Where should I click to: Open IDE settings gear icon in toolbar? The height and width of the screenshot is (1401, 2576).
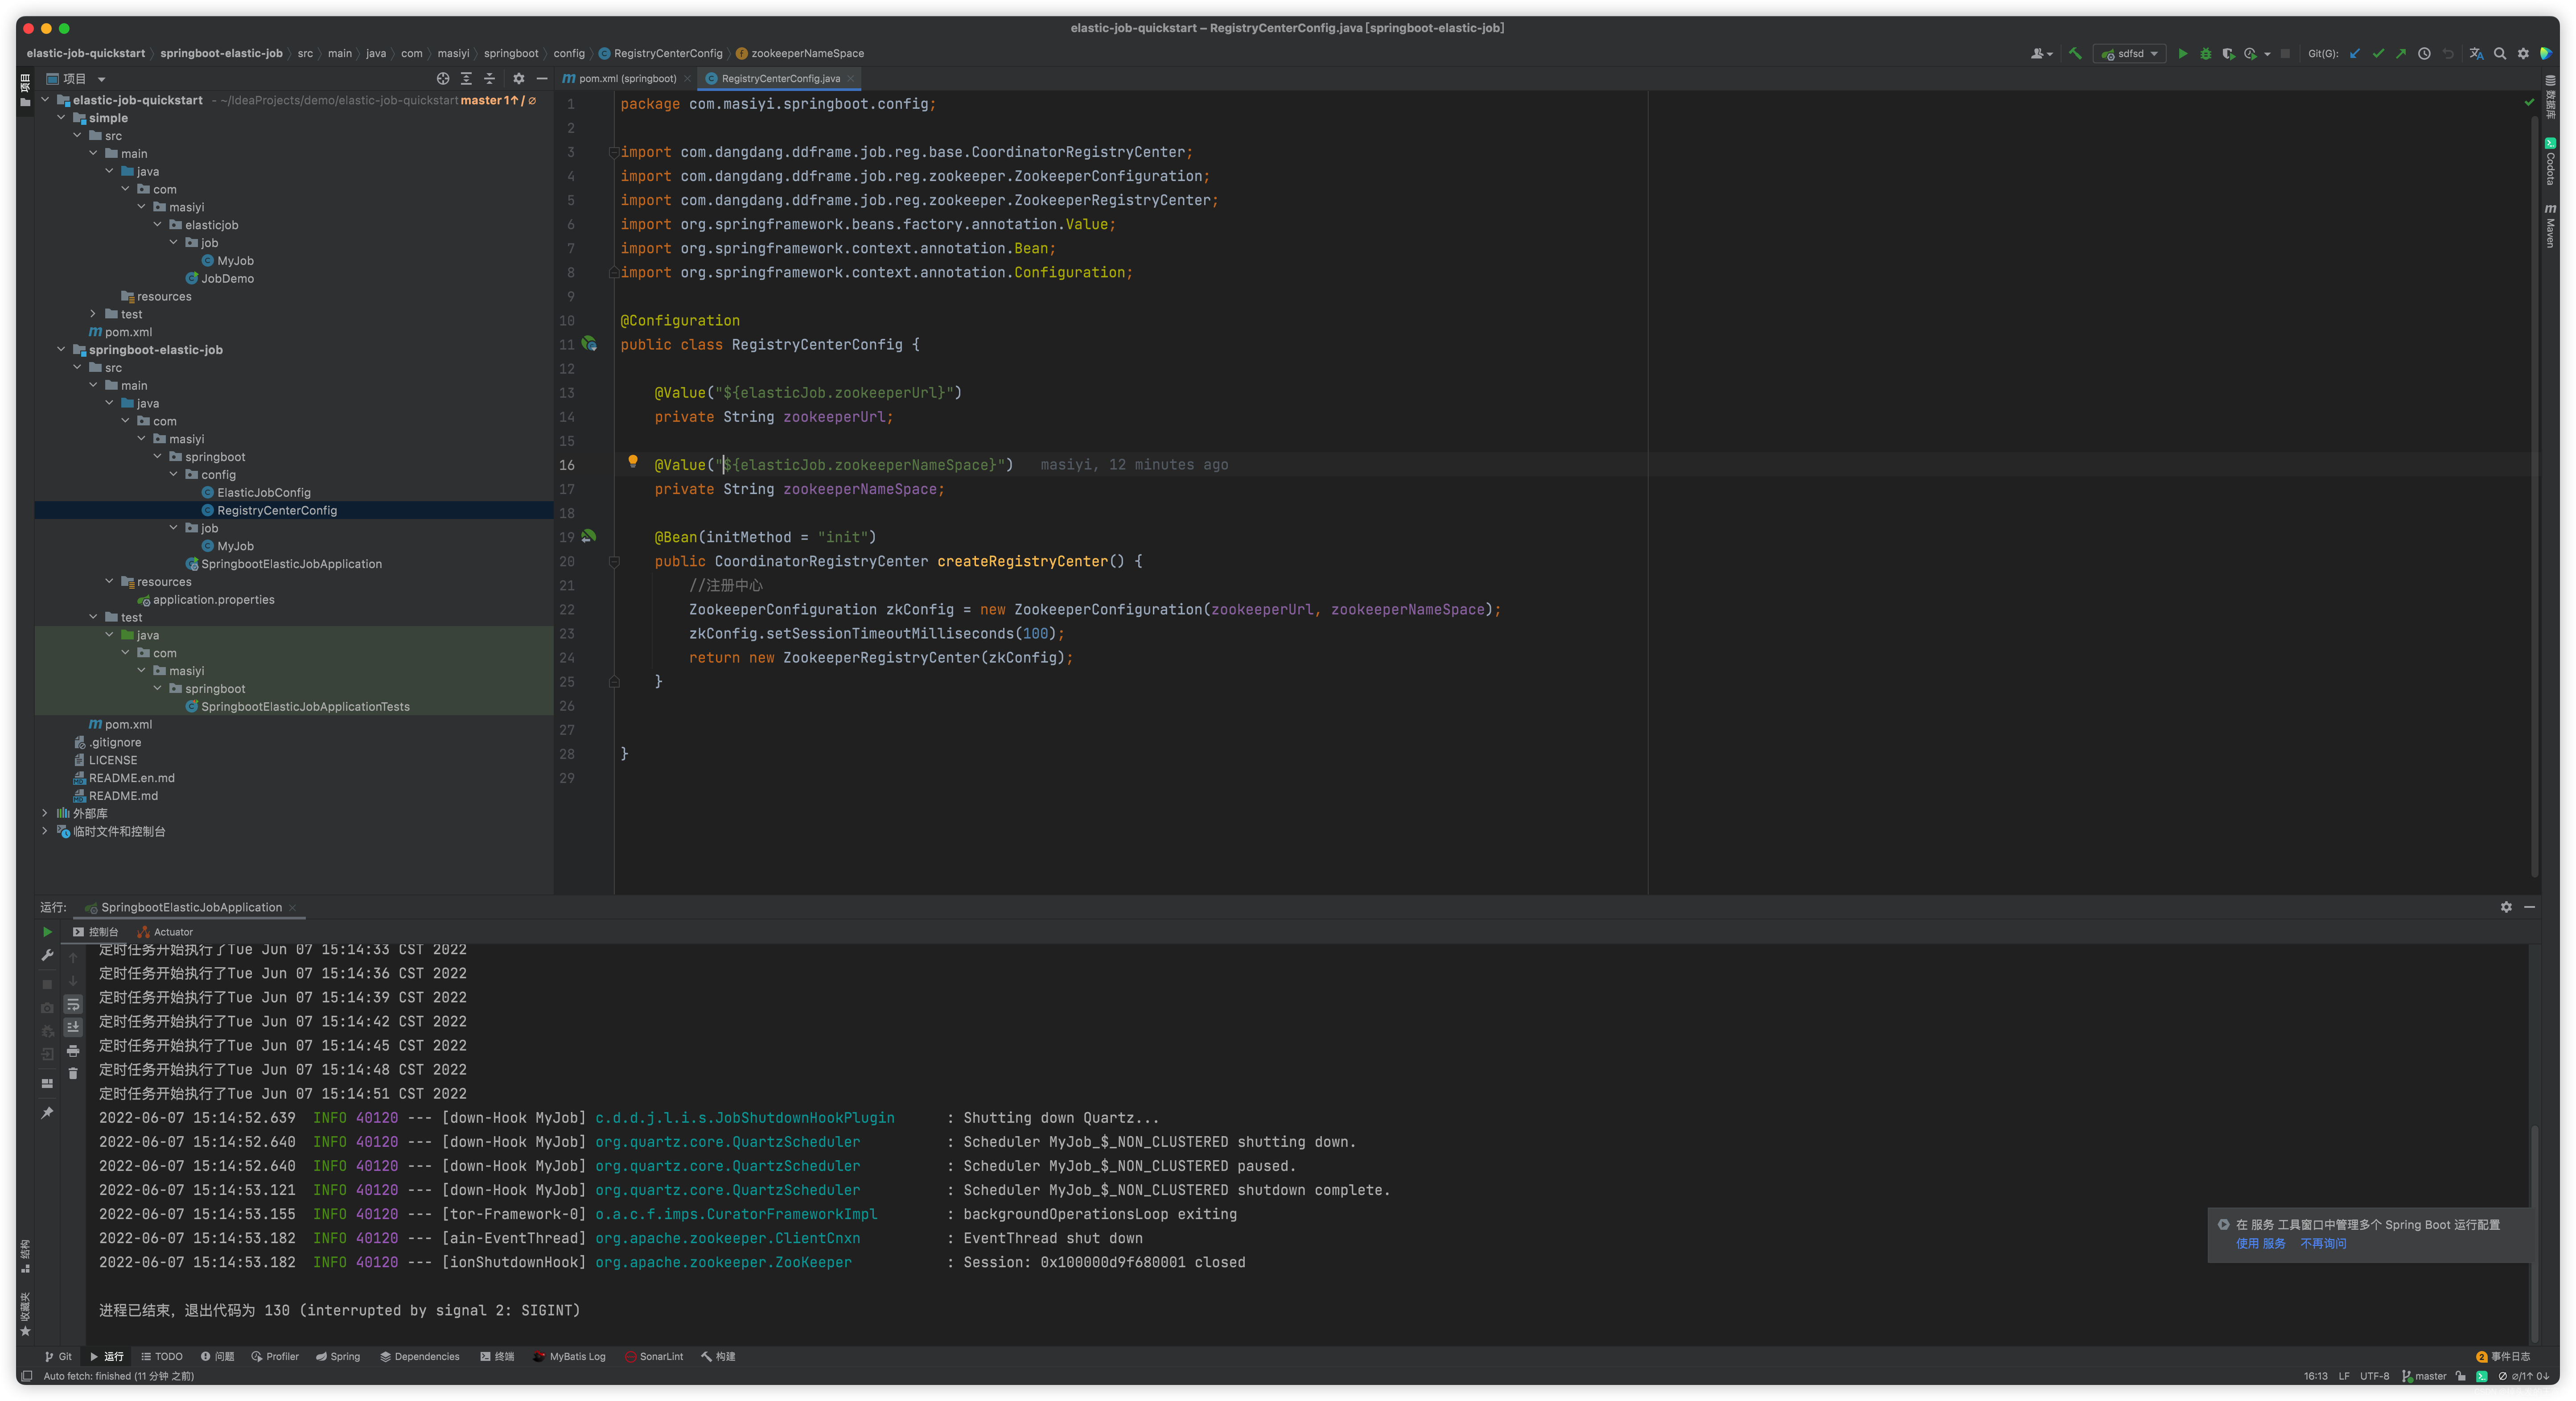[2523, 53]
